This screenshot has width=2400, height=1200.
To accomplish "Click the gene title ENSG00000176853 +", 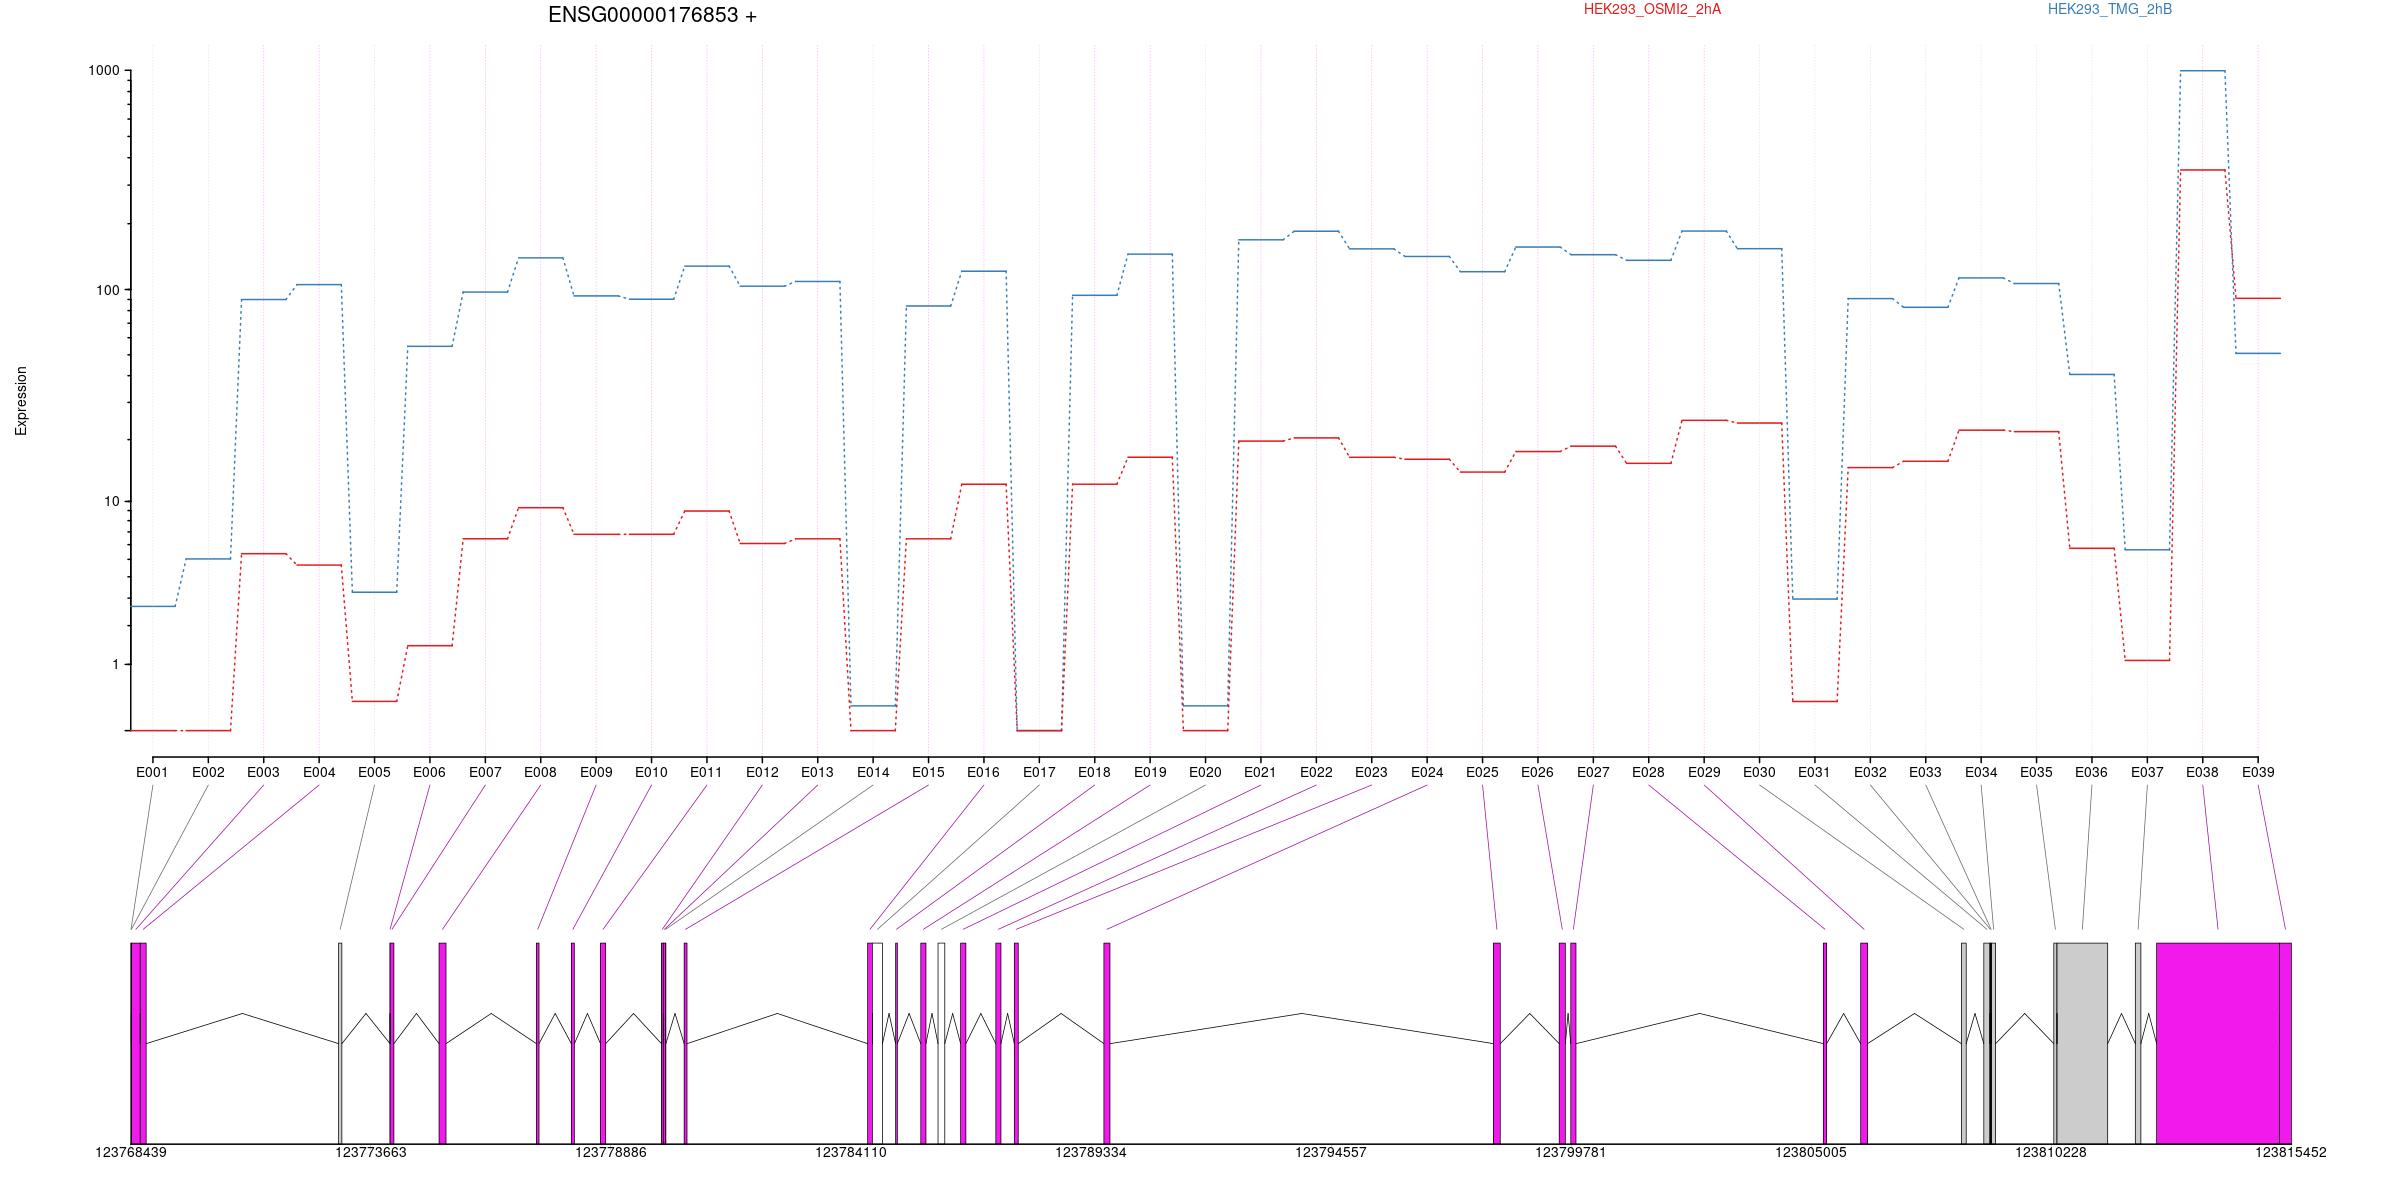I will pos(652,15).
